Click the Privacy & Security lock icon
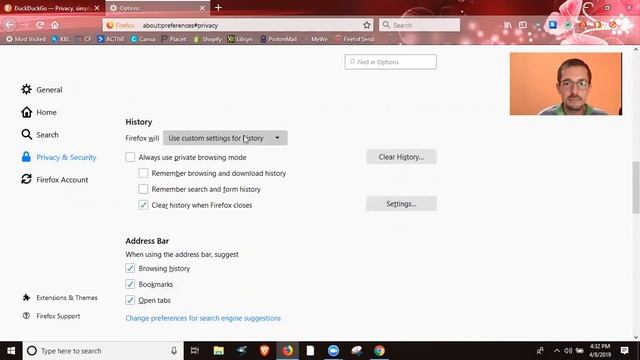The image size is (640, 360). coord(26,157)
